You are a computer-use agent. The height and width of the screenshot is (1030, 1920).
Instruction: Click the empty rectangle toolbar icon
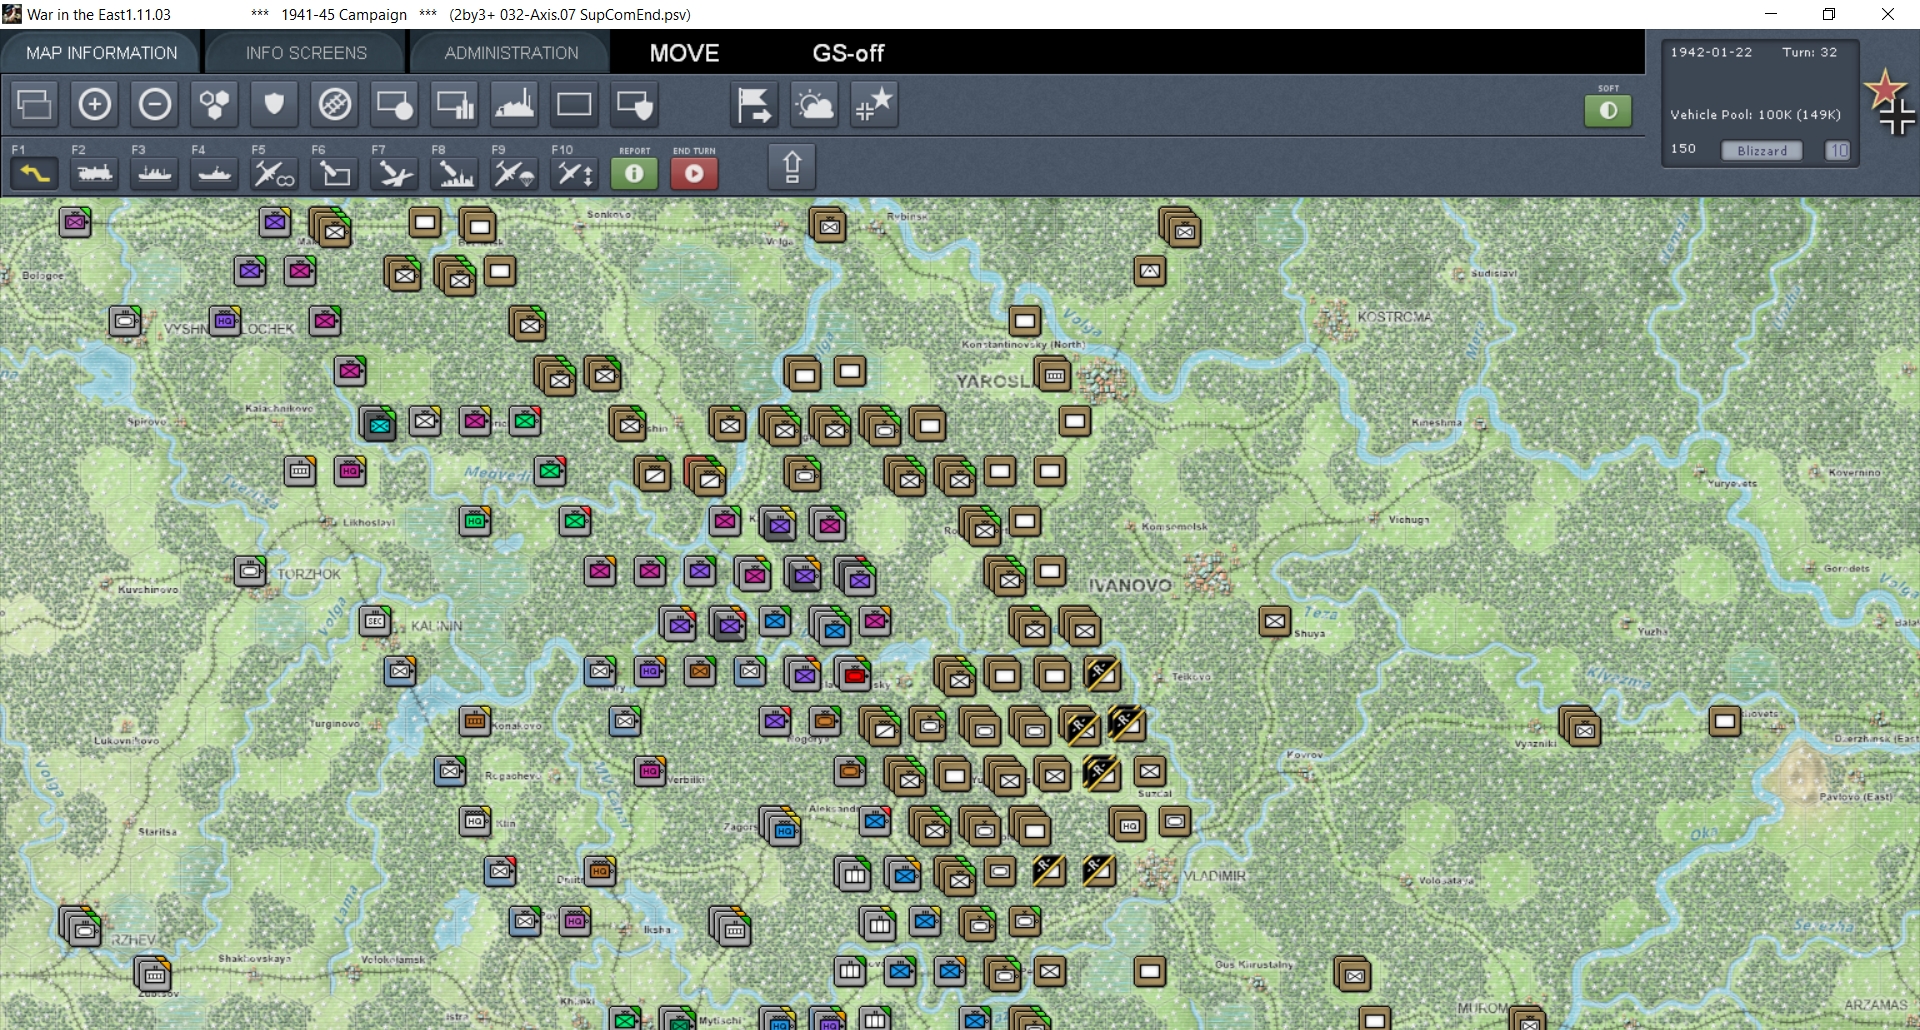tap(575, 104)
